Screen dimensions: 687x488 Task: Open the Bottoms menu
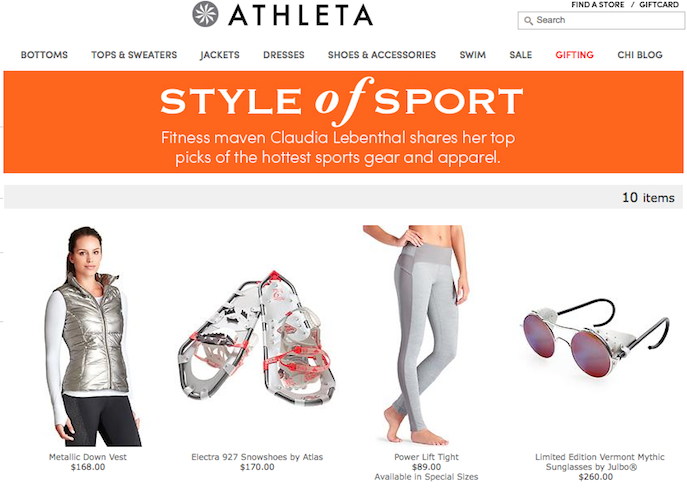[x=44, y=55]
